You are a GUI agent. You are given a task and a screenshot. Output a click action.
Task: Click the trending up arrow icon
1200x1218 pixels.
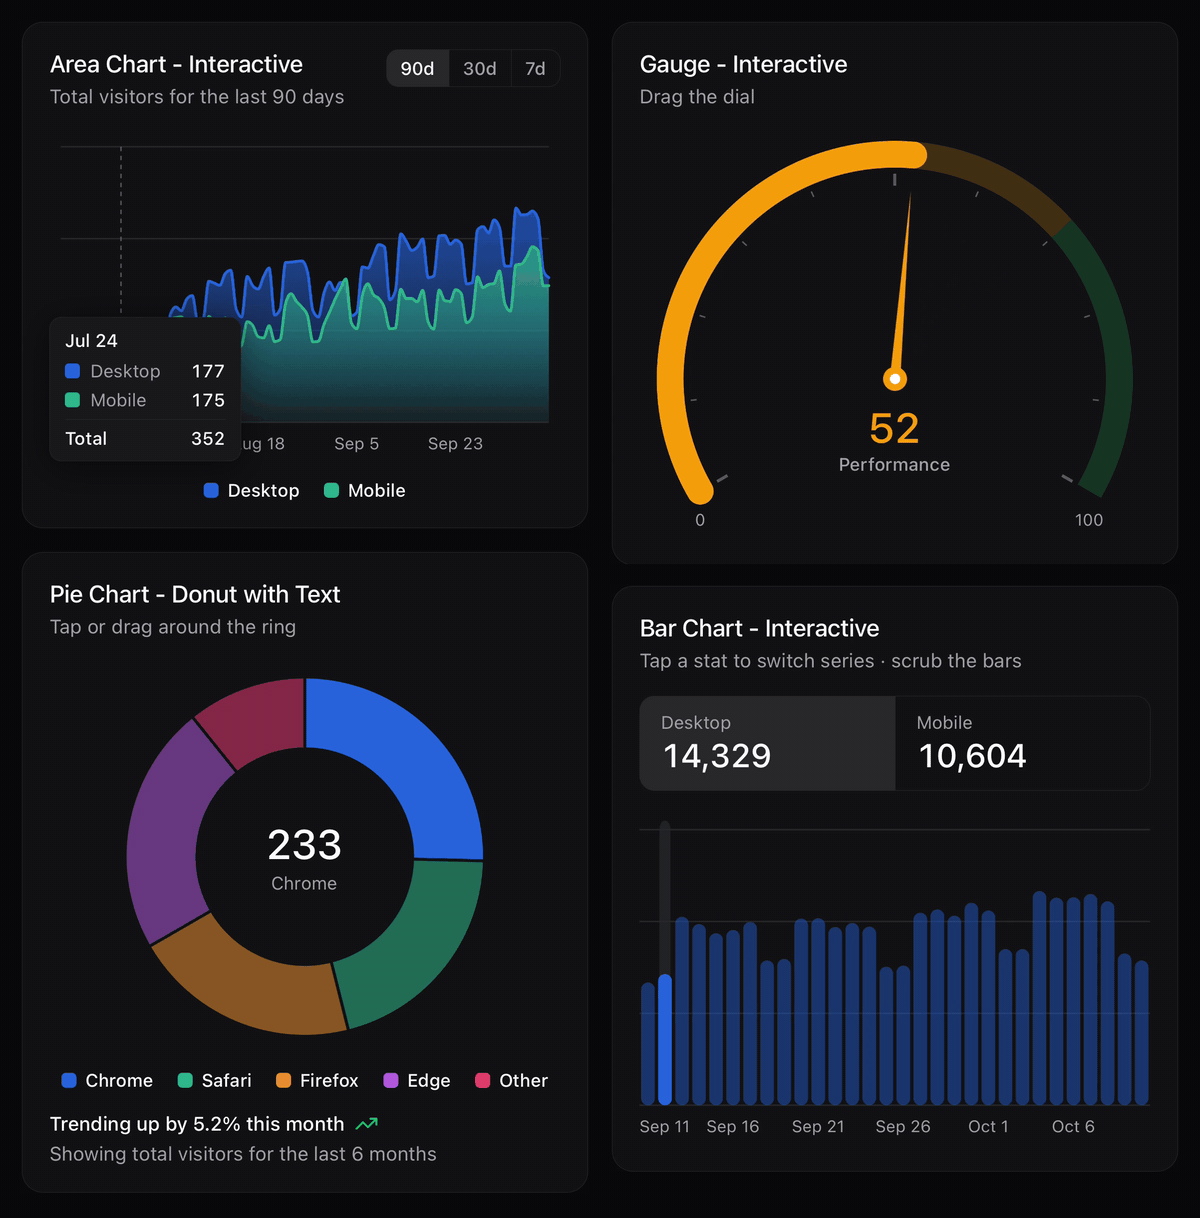pyautogui.click(x=367, y=1124)
